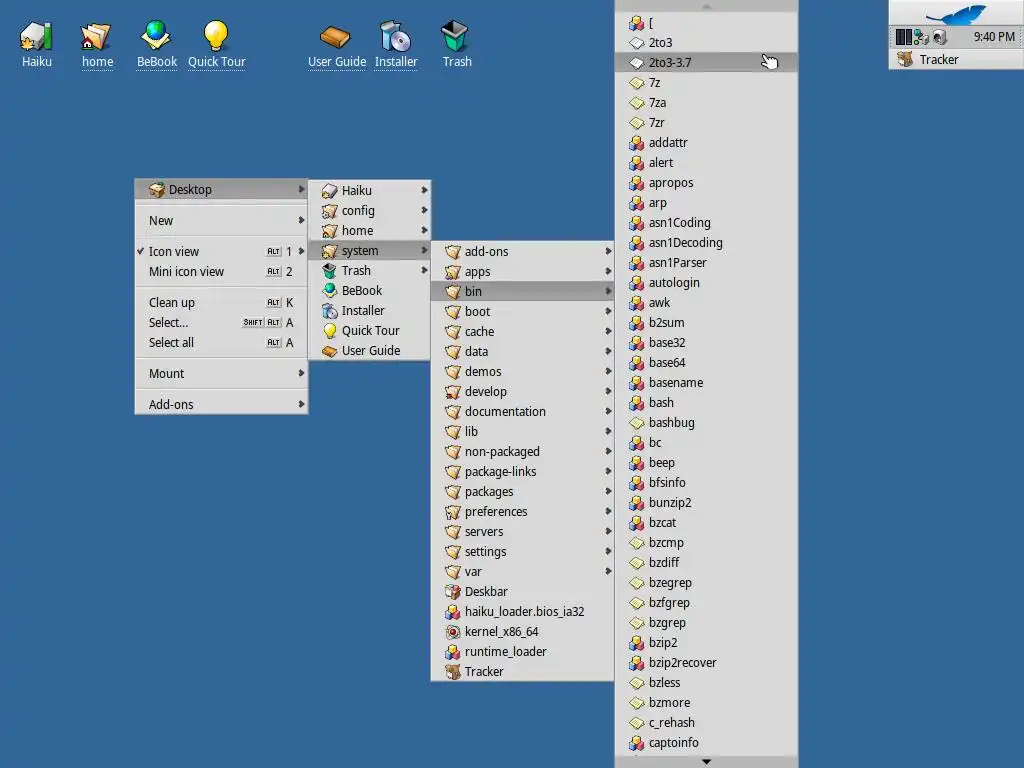Screen dimensions: 1024x768
Task: Expand the Desktop menu header
Action: tap(221, 189)
